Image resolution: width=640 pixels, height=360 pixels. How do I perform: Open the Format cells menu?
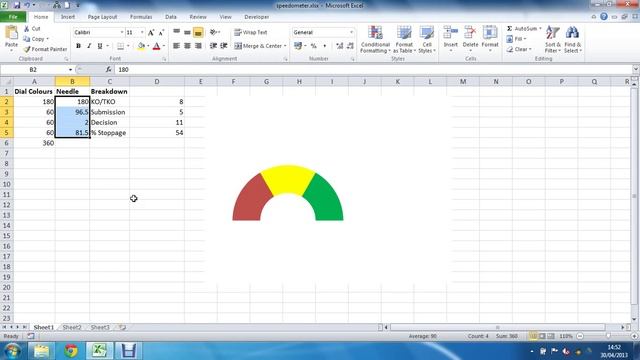[490, 39]
